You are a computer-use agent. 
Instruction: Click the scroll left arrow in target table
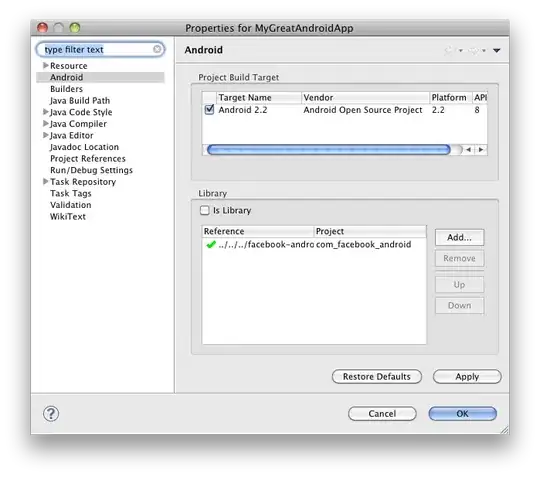468,149
